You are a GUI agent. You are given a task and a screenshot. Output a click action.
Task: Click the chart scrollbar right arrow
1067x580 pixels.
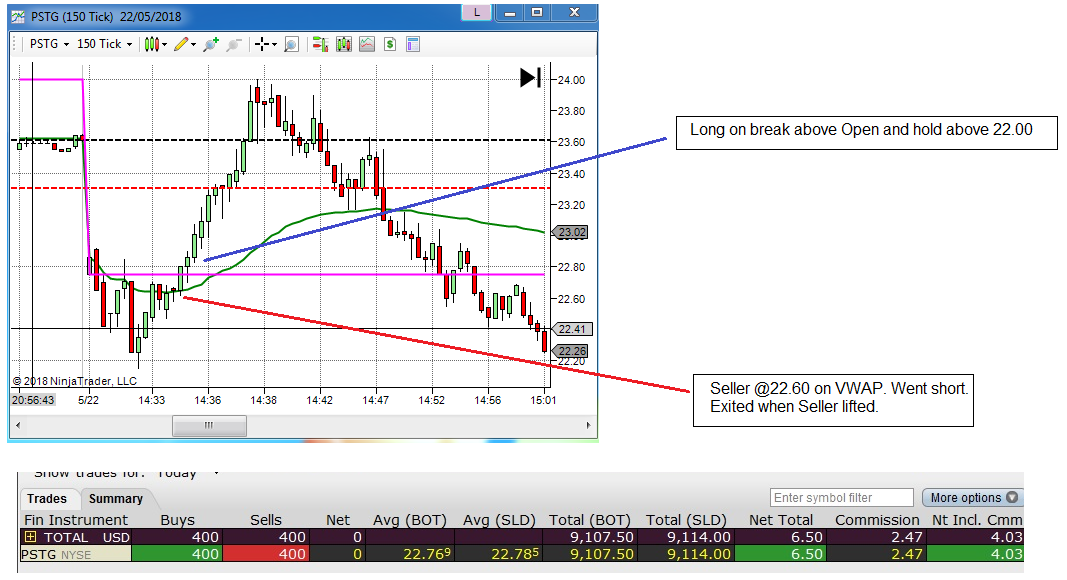pyautogui.click(x=589, y=425)
